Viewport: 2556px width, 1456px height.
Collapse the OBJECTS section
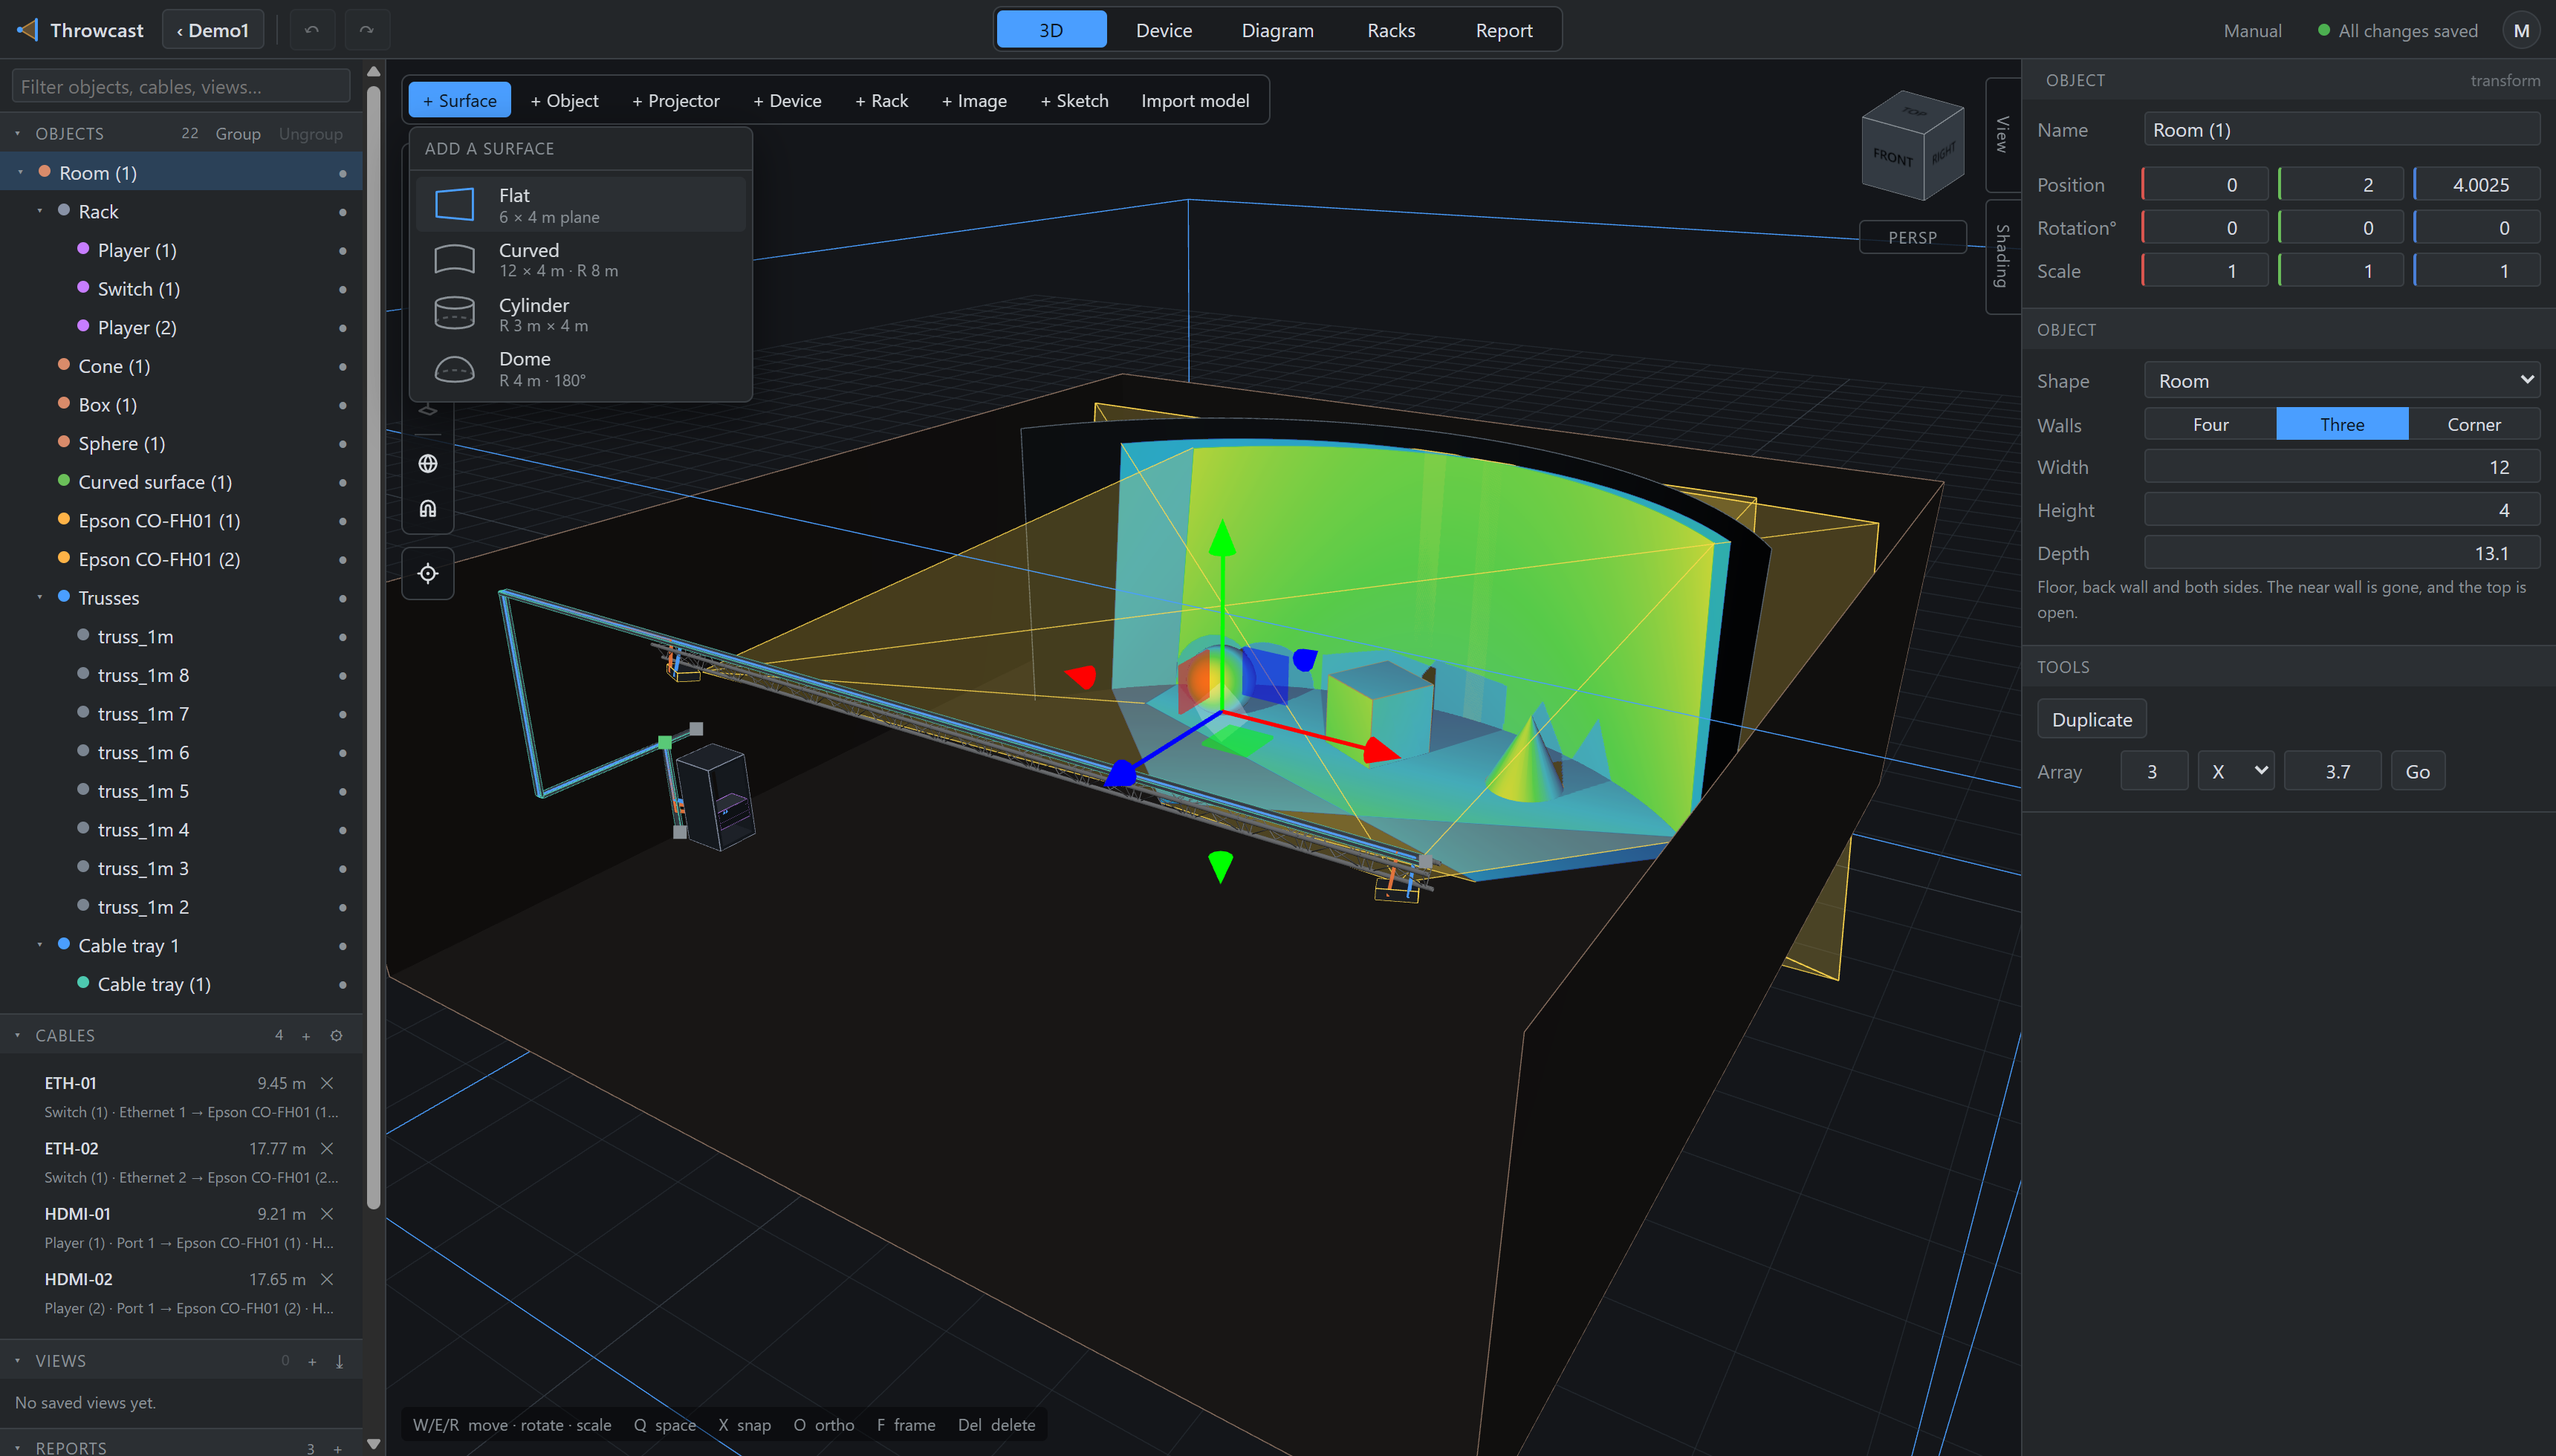click(17, 133)
